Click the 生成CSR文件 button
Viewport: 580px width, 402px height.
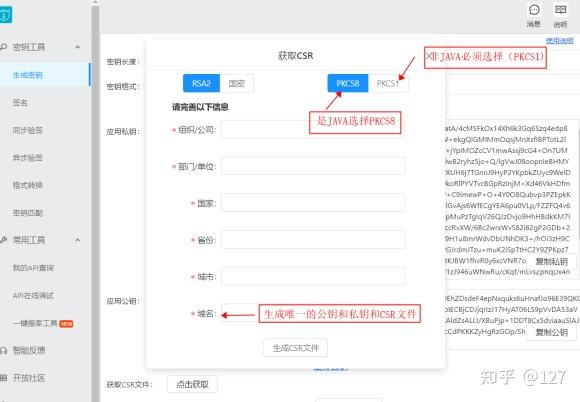tap(295, 348)
